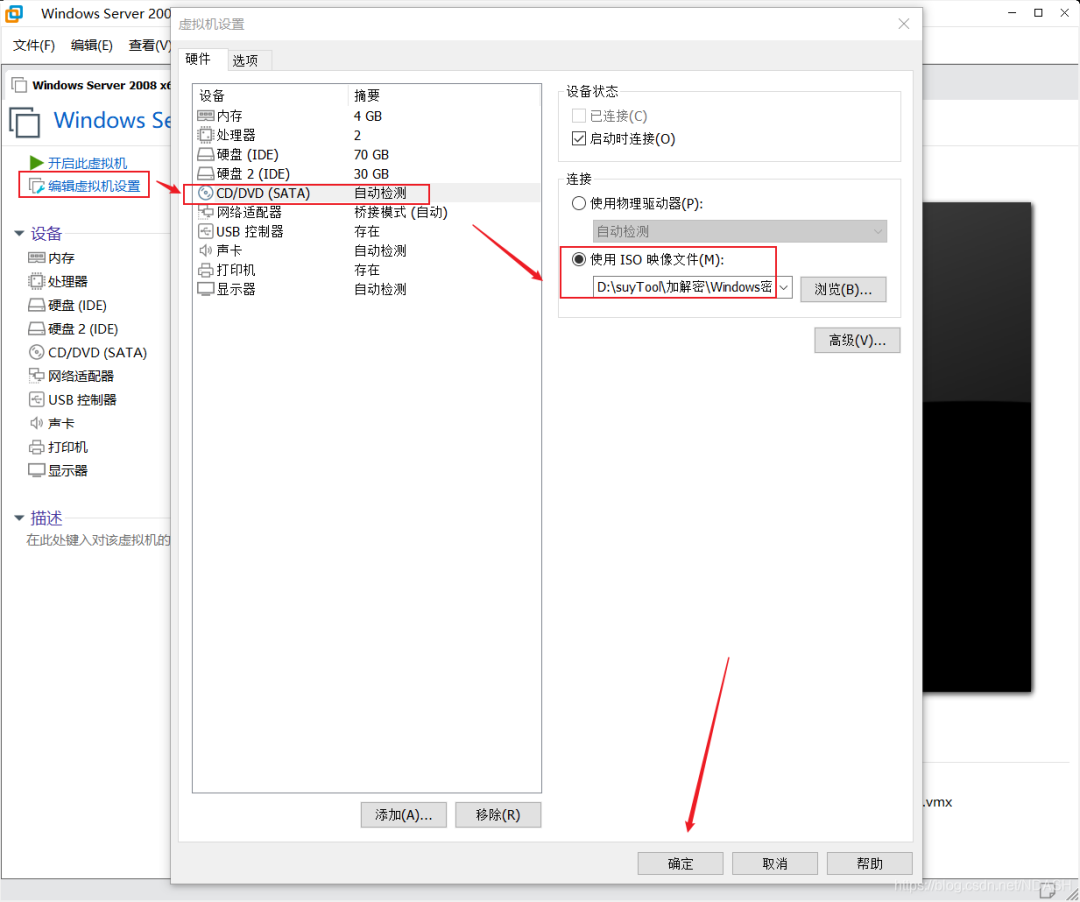
Task: Click the 70 GB disk summary value
Action: coord(371,154)
